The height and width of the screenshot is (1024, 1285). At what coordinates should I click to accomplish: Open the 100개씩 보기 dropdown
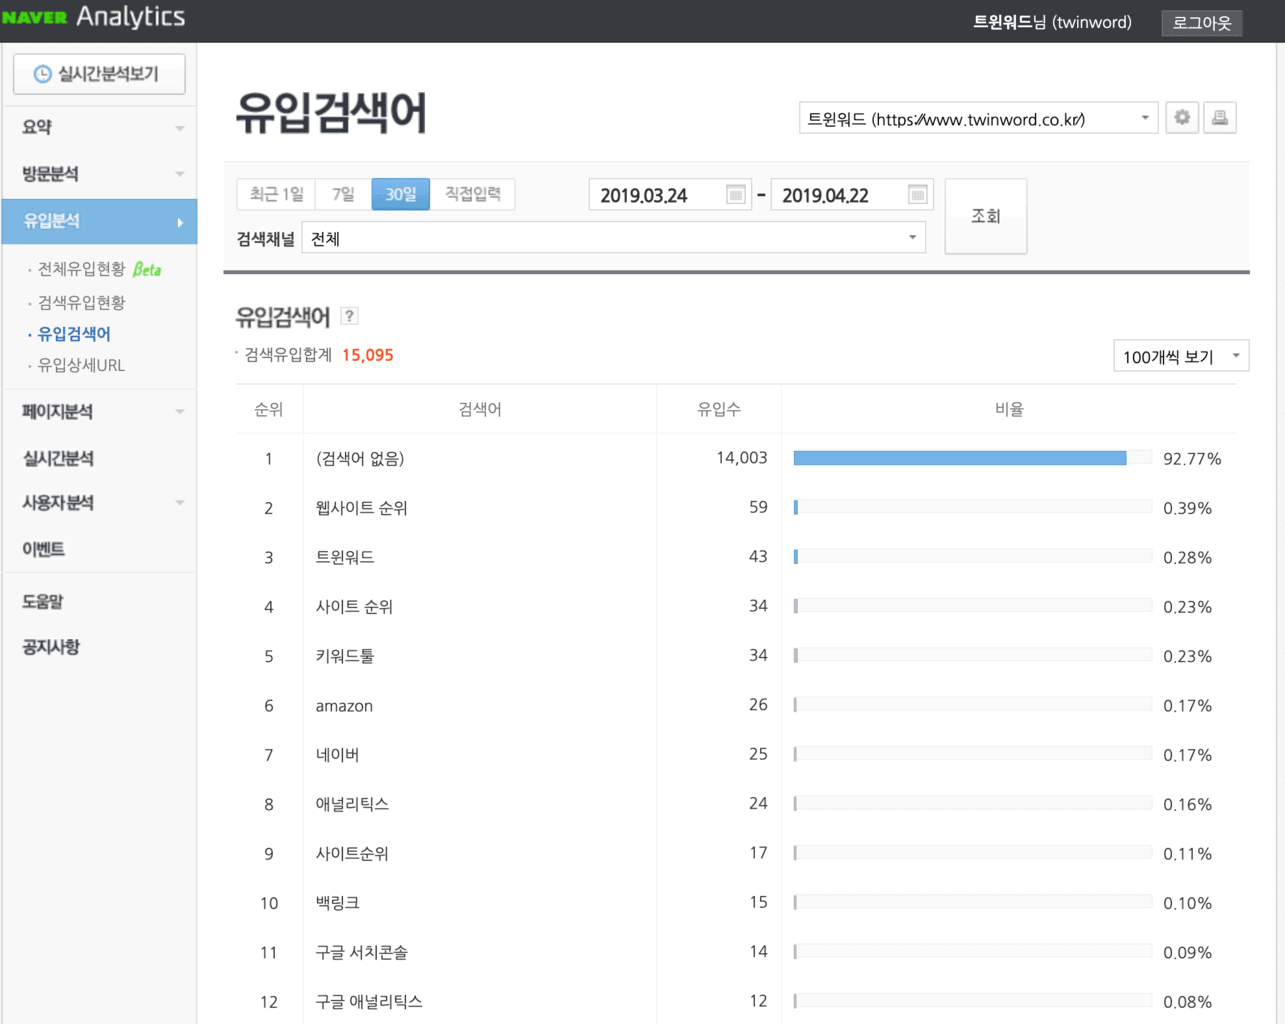click(x=1181, y=356)
